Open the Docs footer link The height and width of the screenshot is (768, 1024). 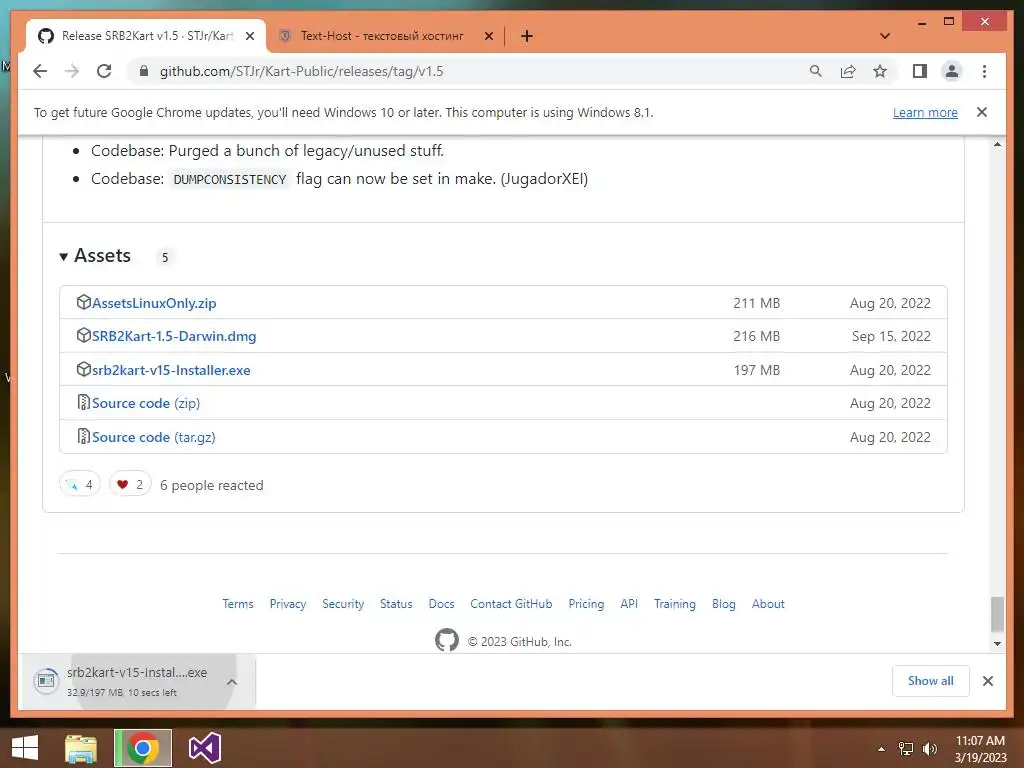(x=441, y=604)
